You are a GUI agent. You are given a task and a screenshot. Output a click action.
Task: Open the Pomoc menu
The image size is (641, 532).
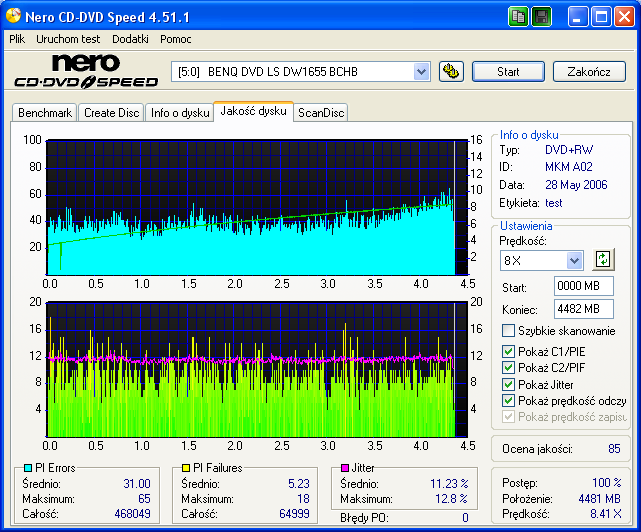(x=175, y=39)
